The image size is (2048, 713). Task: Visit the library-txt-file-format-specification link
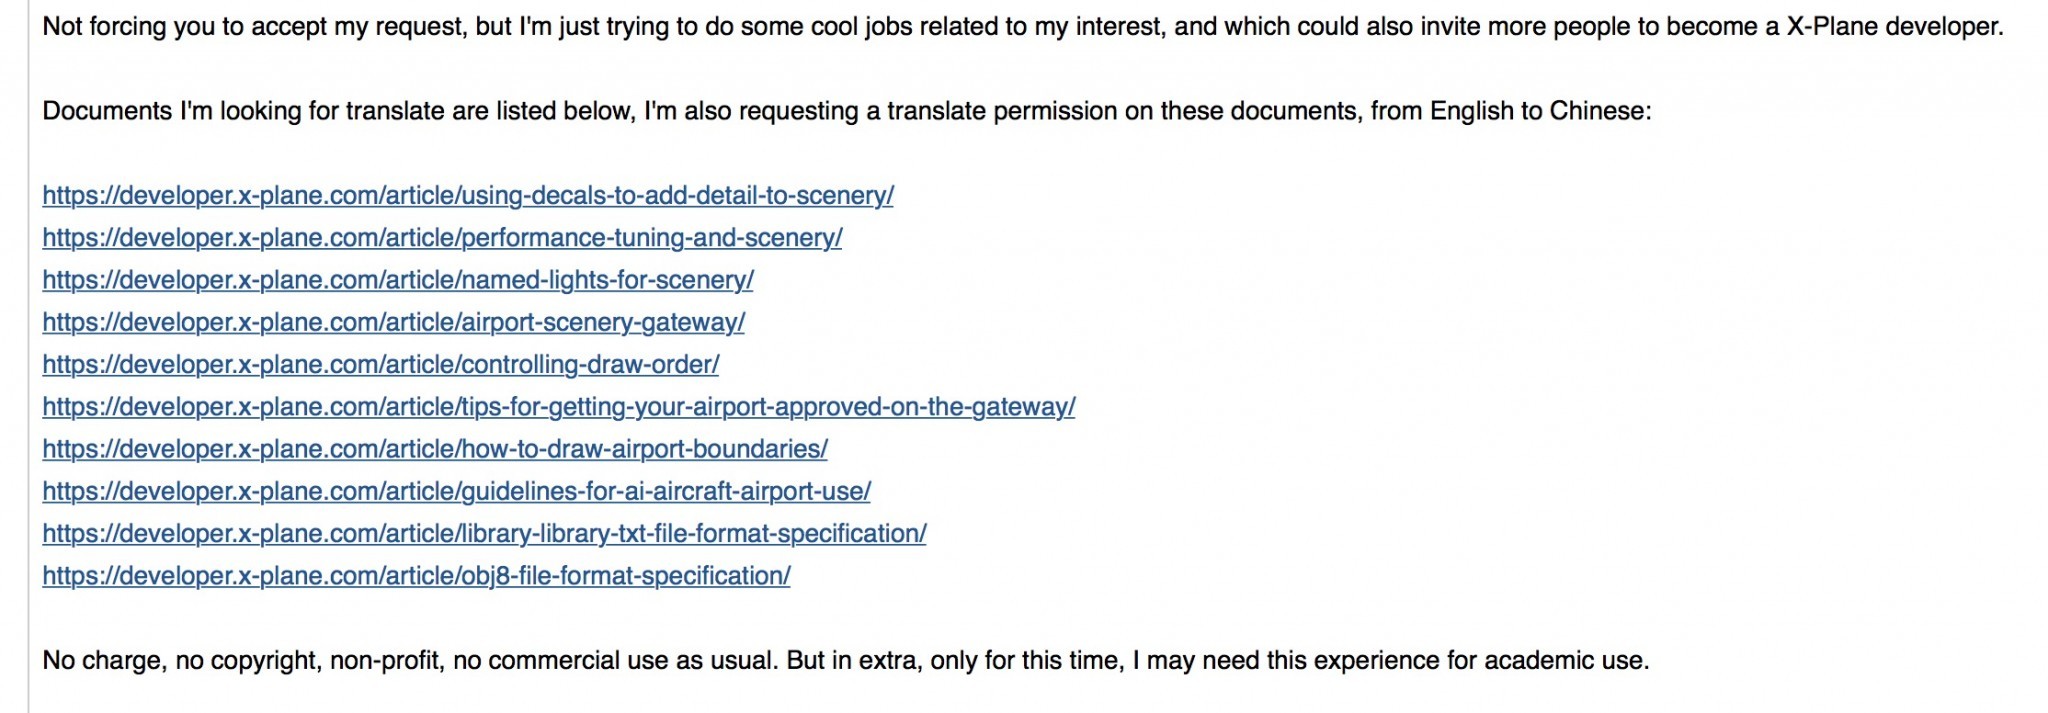click(484, 533)
